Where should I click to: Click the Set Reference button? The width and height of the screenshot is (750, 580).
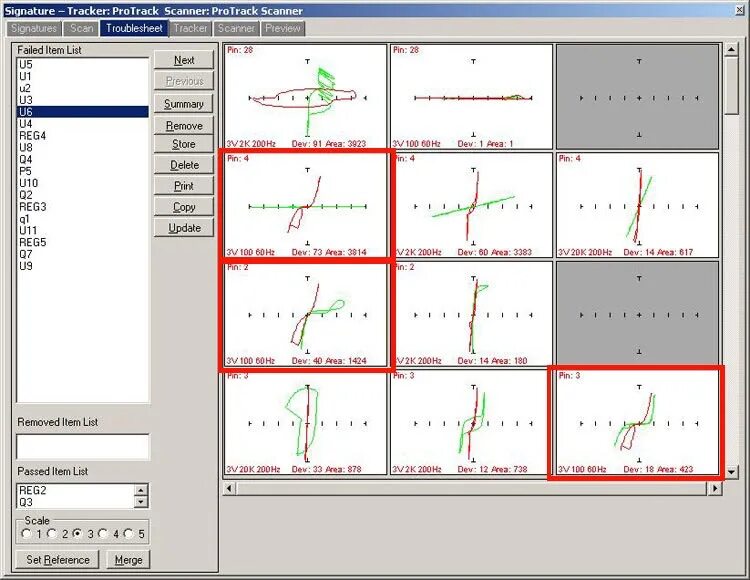point(57,559)
